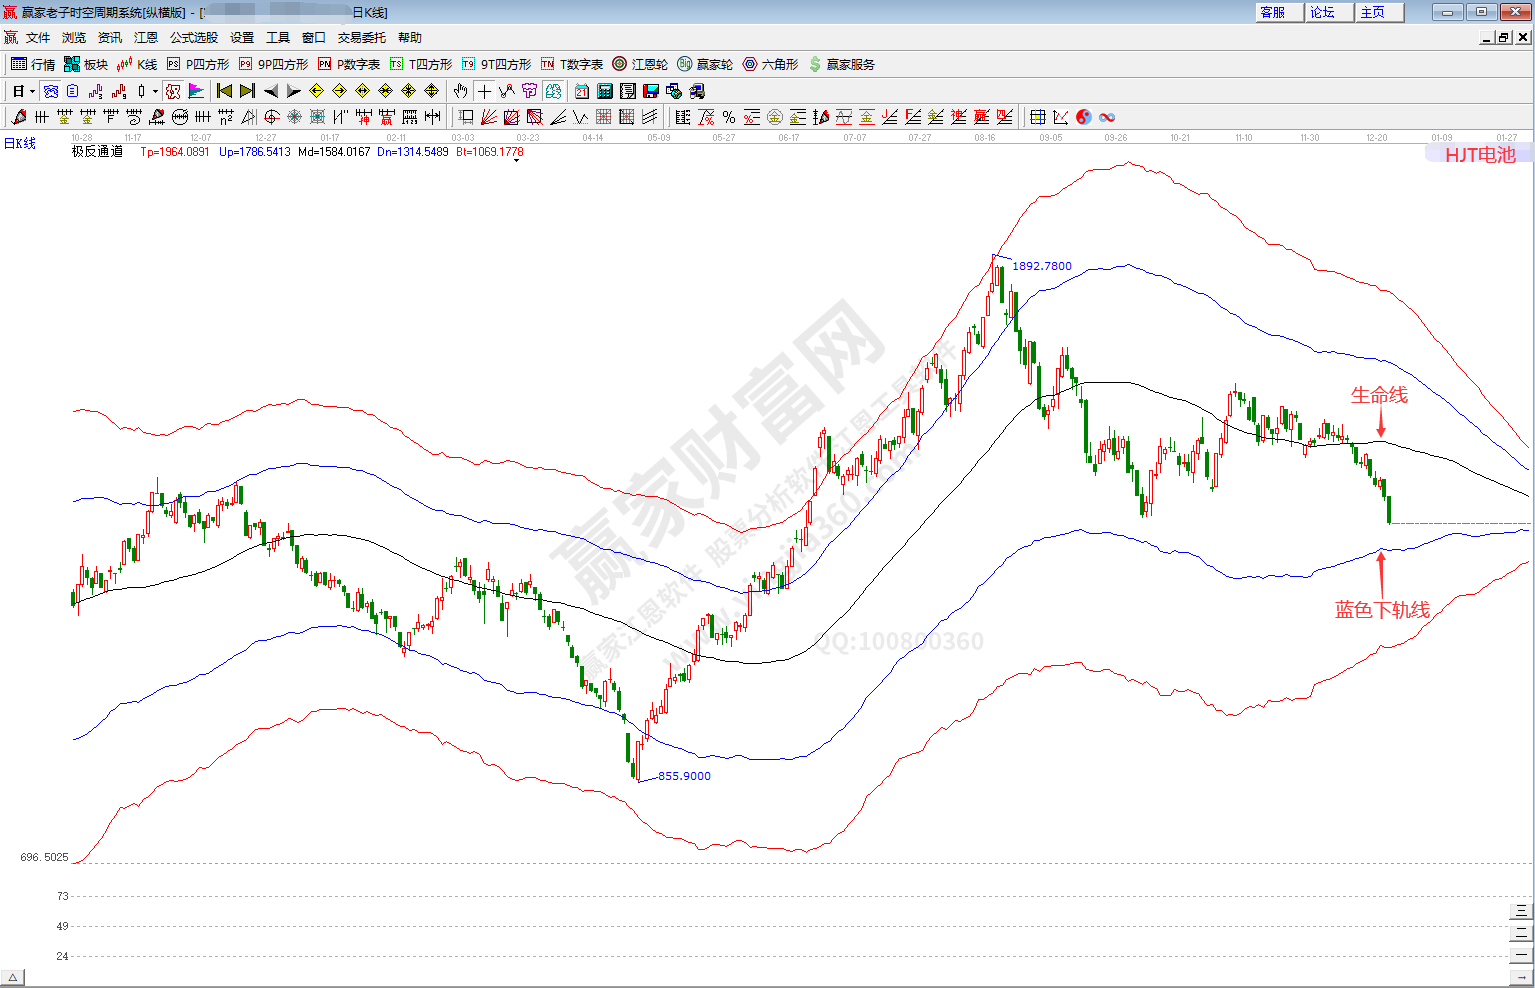Expand the 日 period dropdown arrow
1535x988 pixels.
[x=32, y=91]
